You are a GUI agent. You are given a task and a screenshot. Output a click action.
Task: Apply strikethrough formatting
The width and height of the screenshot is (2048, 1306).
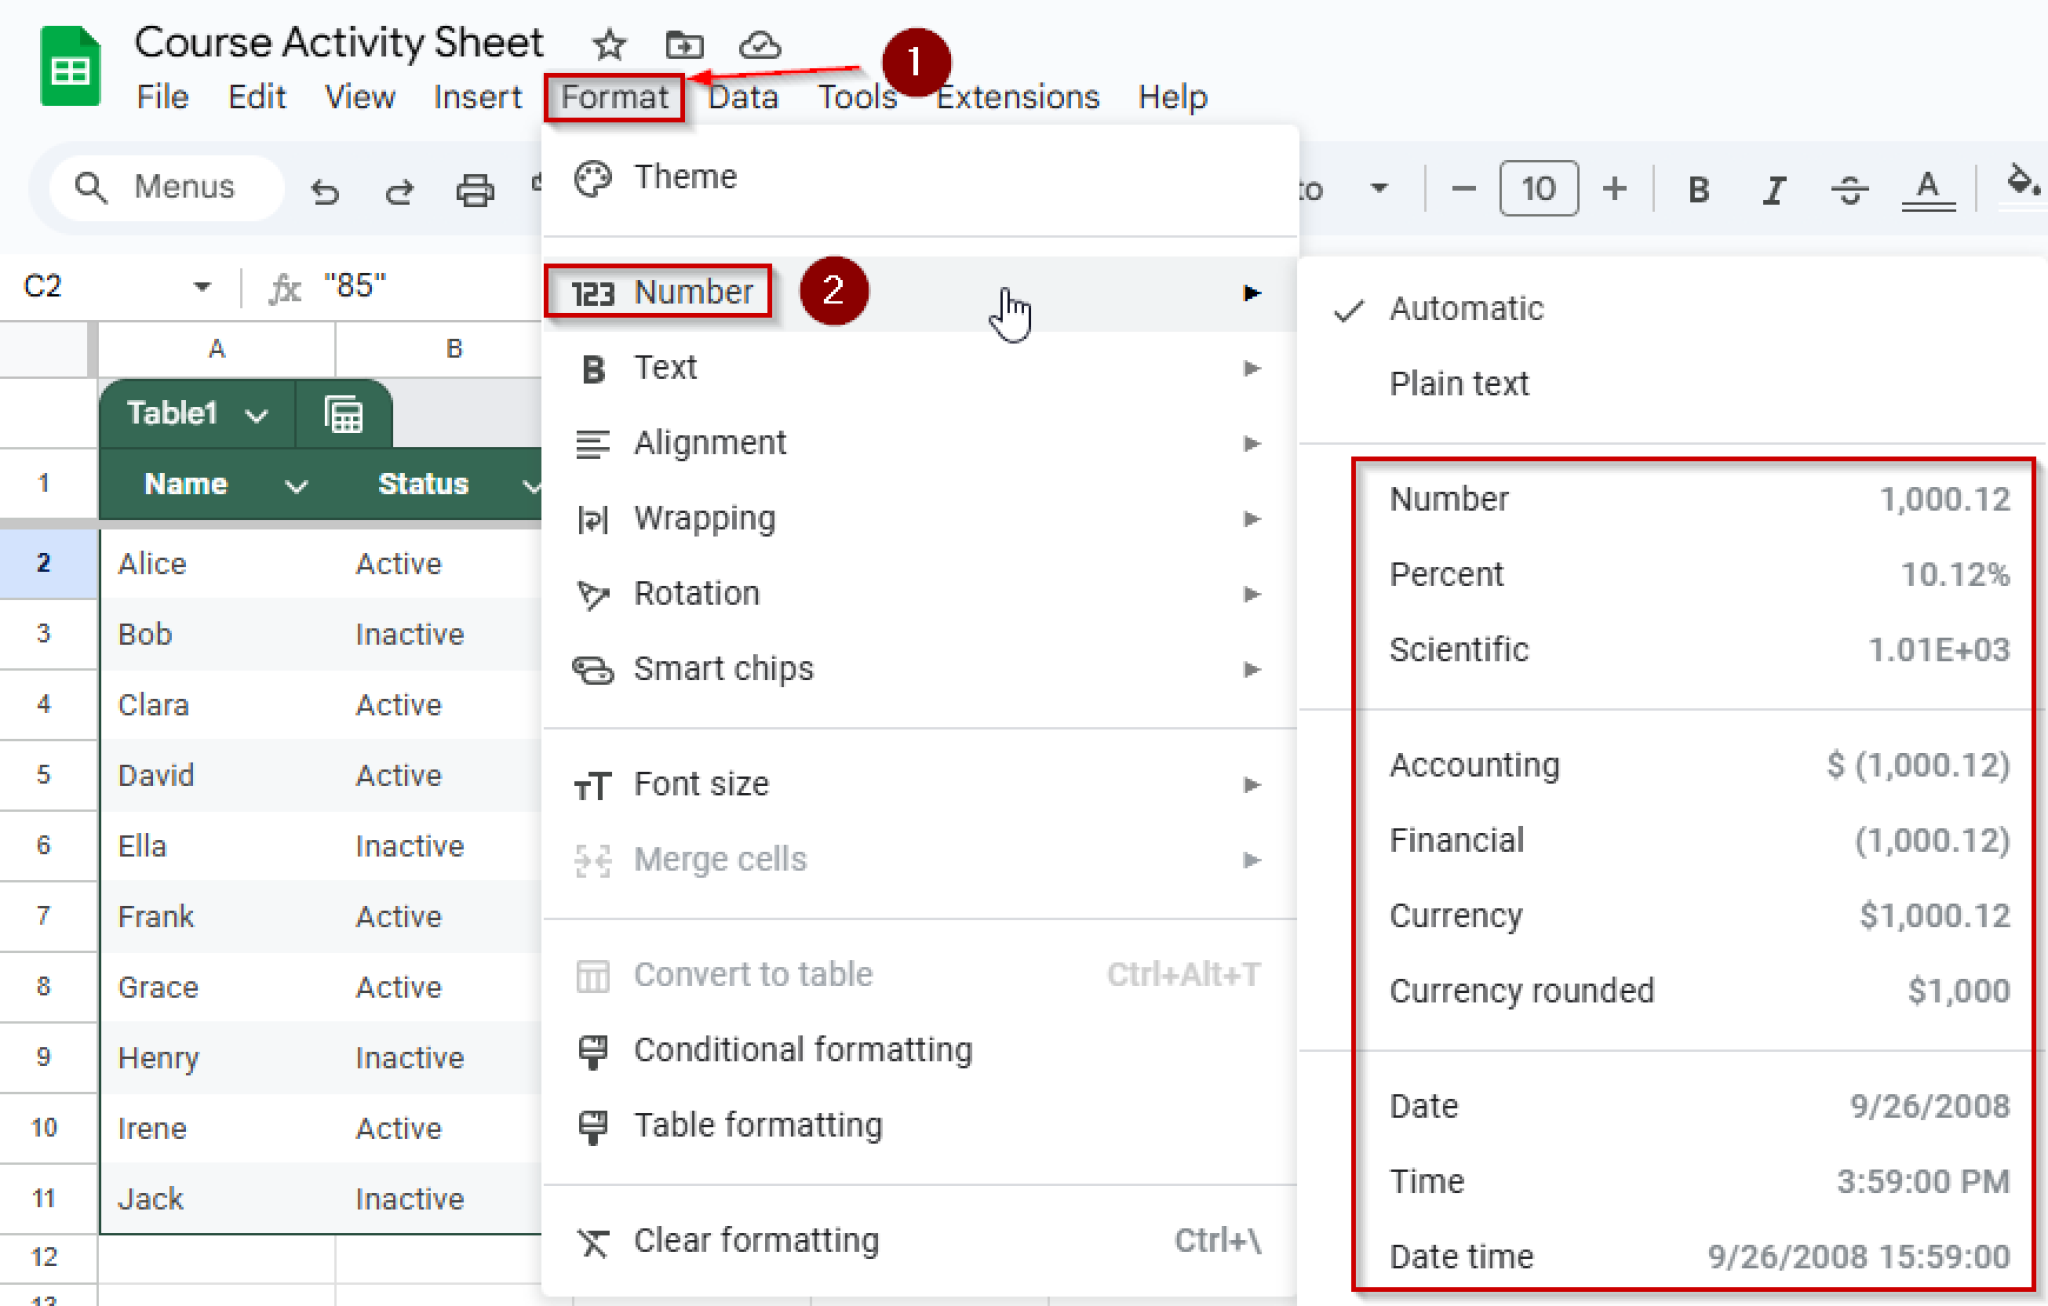[1849, 188]
